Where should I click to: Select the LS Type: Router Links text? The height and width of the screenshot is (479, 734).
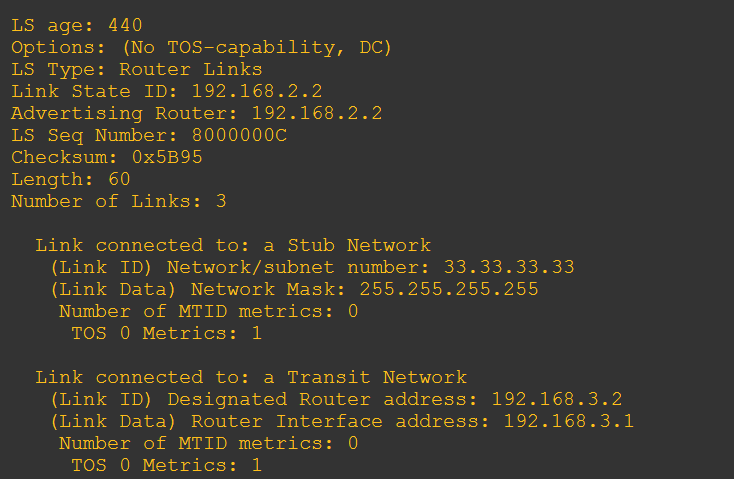pos(137,70)
